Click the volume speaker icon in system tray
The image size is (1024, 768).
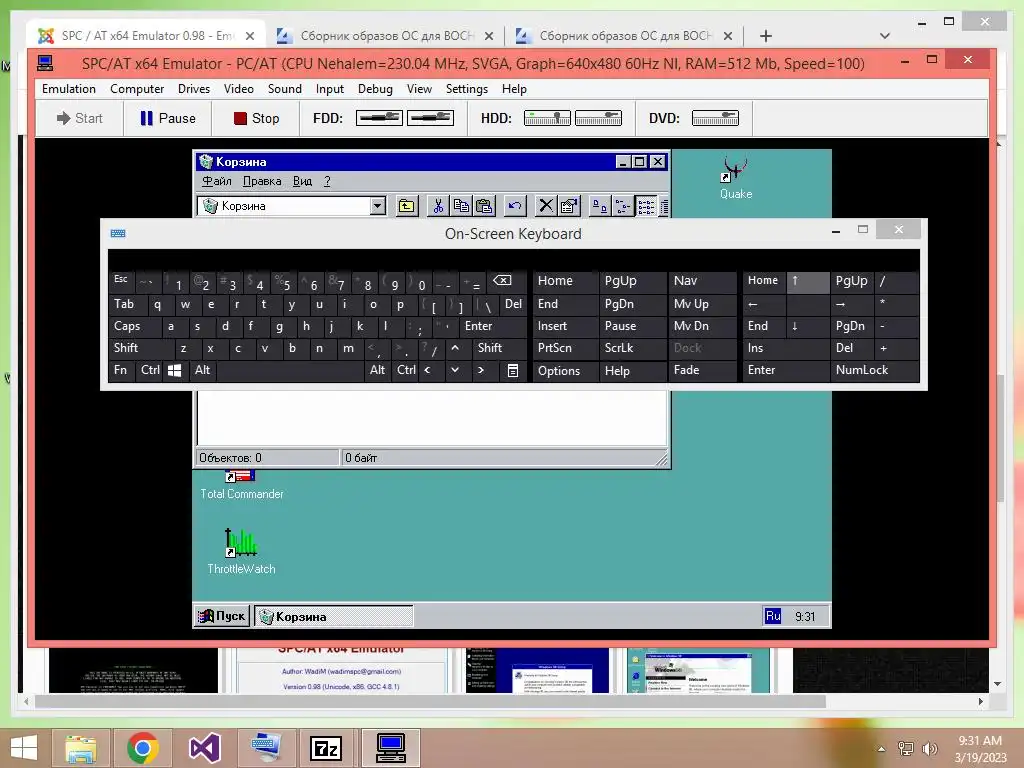tap(929, 748)
